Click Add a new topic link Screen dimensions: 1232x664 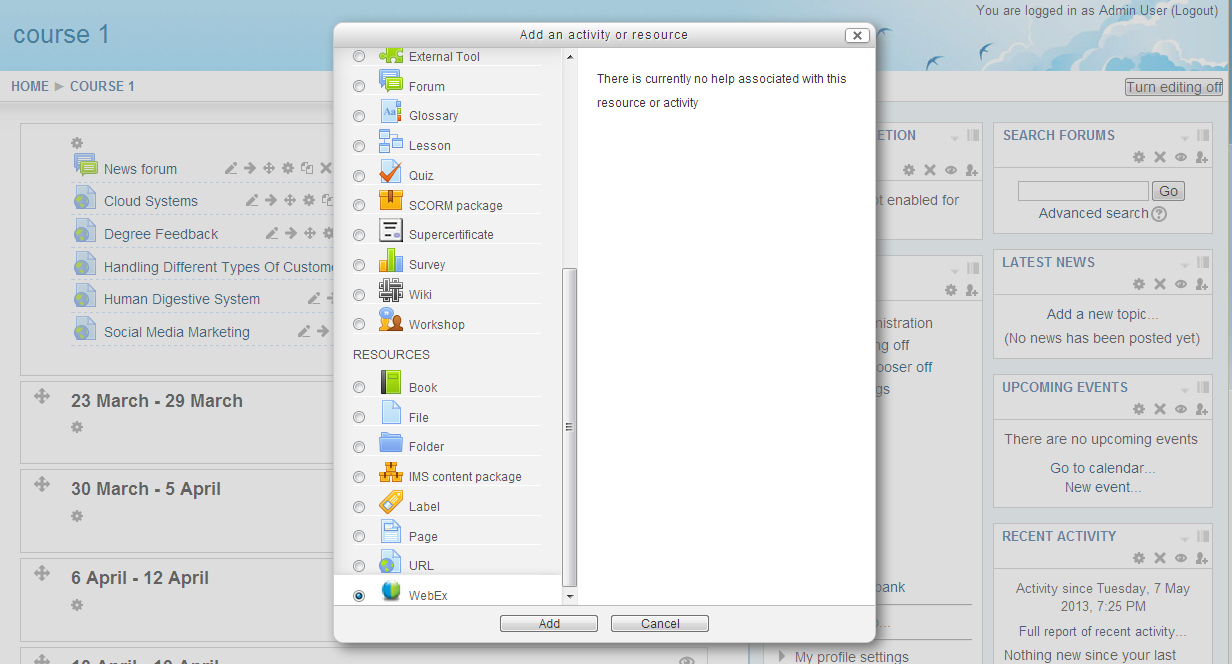pos(1102,314)
